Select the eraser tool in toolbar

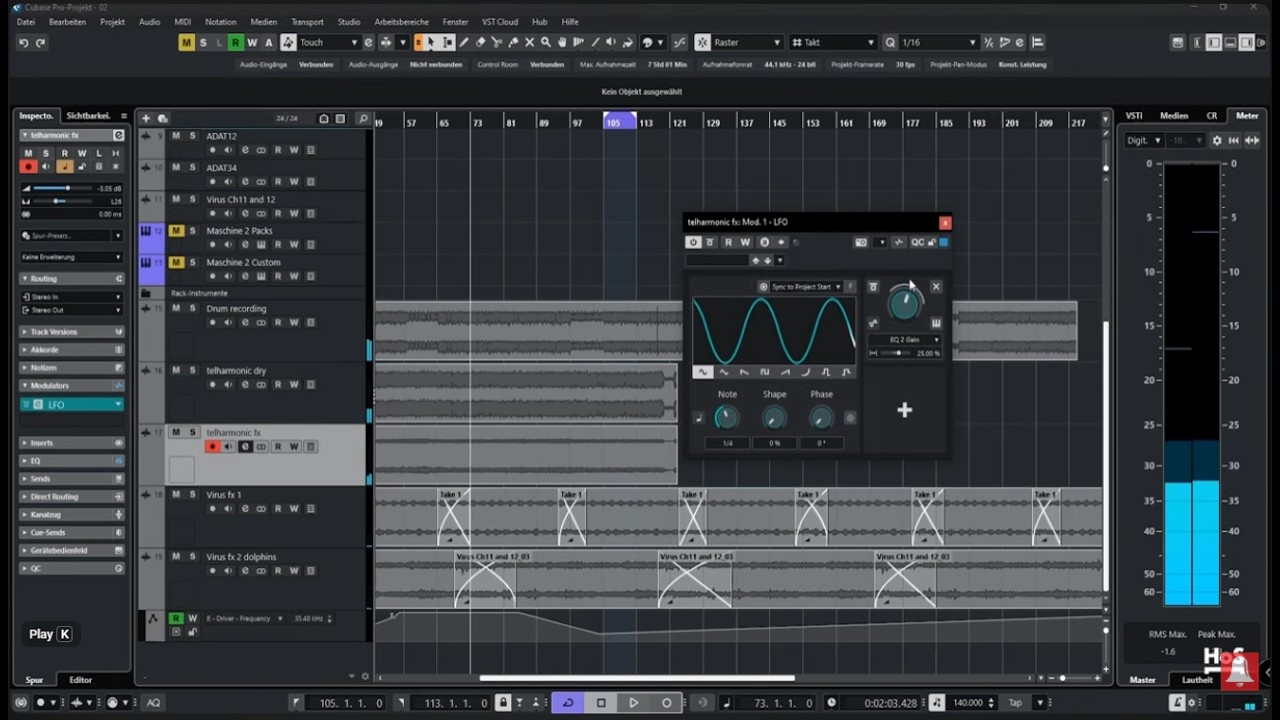(x=480, y=42)
